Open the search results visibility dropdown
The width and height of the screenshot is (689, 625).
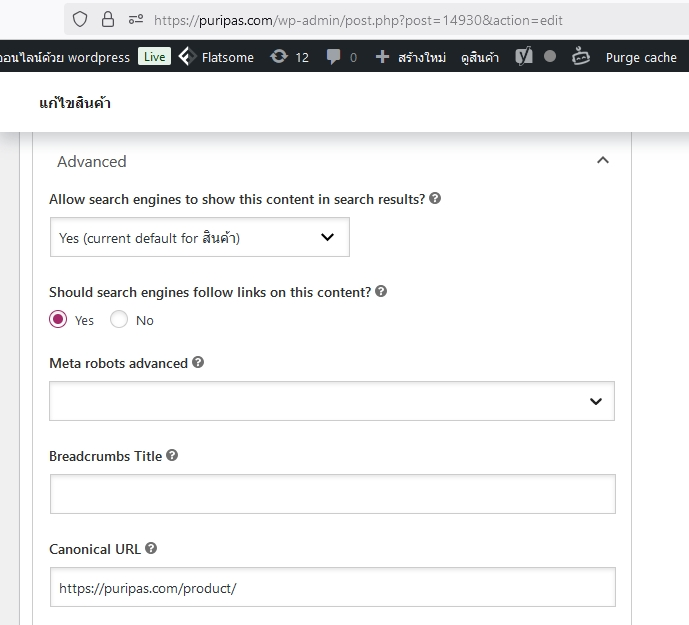[199, 238]
